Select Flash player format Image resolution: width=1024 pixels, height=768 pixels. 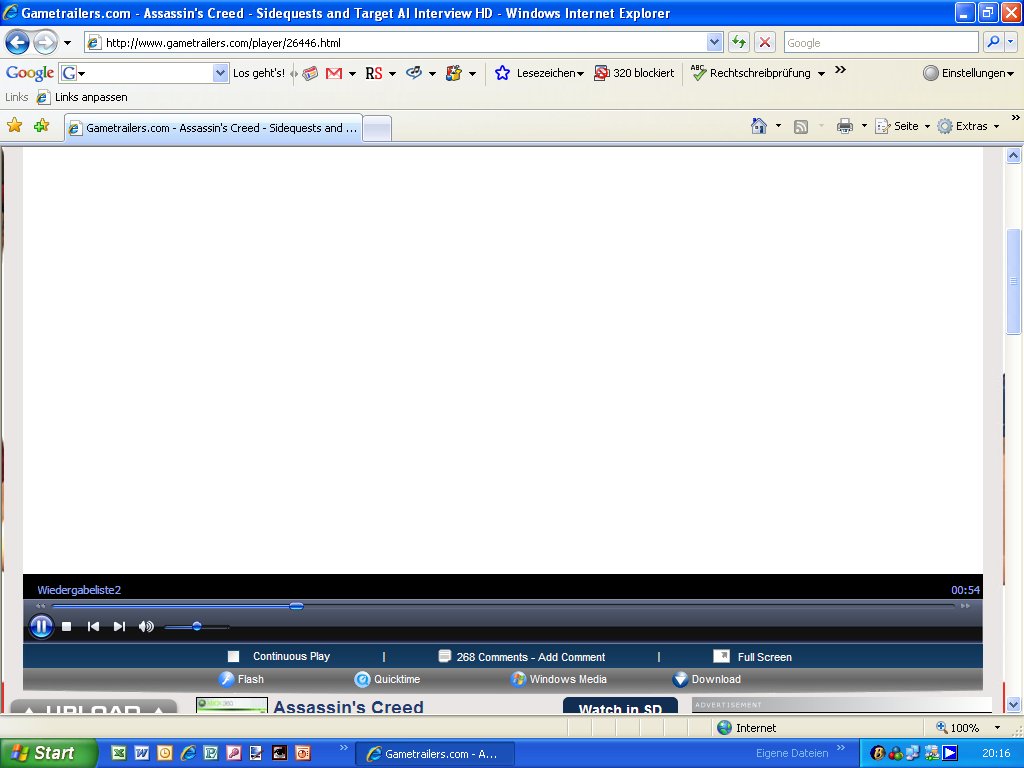[x=251, y=679]
